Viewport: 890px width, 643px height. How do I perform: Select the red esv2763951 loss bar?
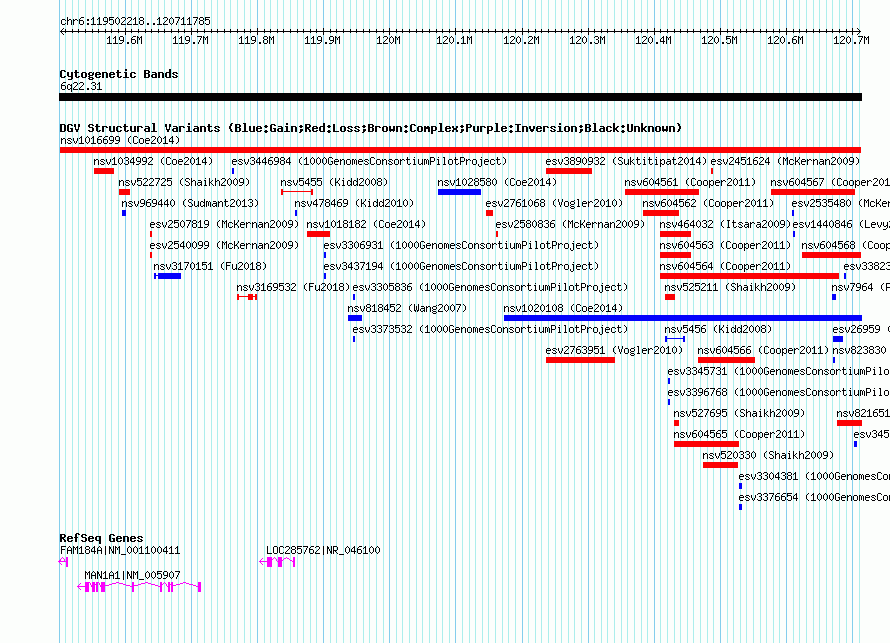coord(580,360)
